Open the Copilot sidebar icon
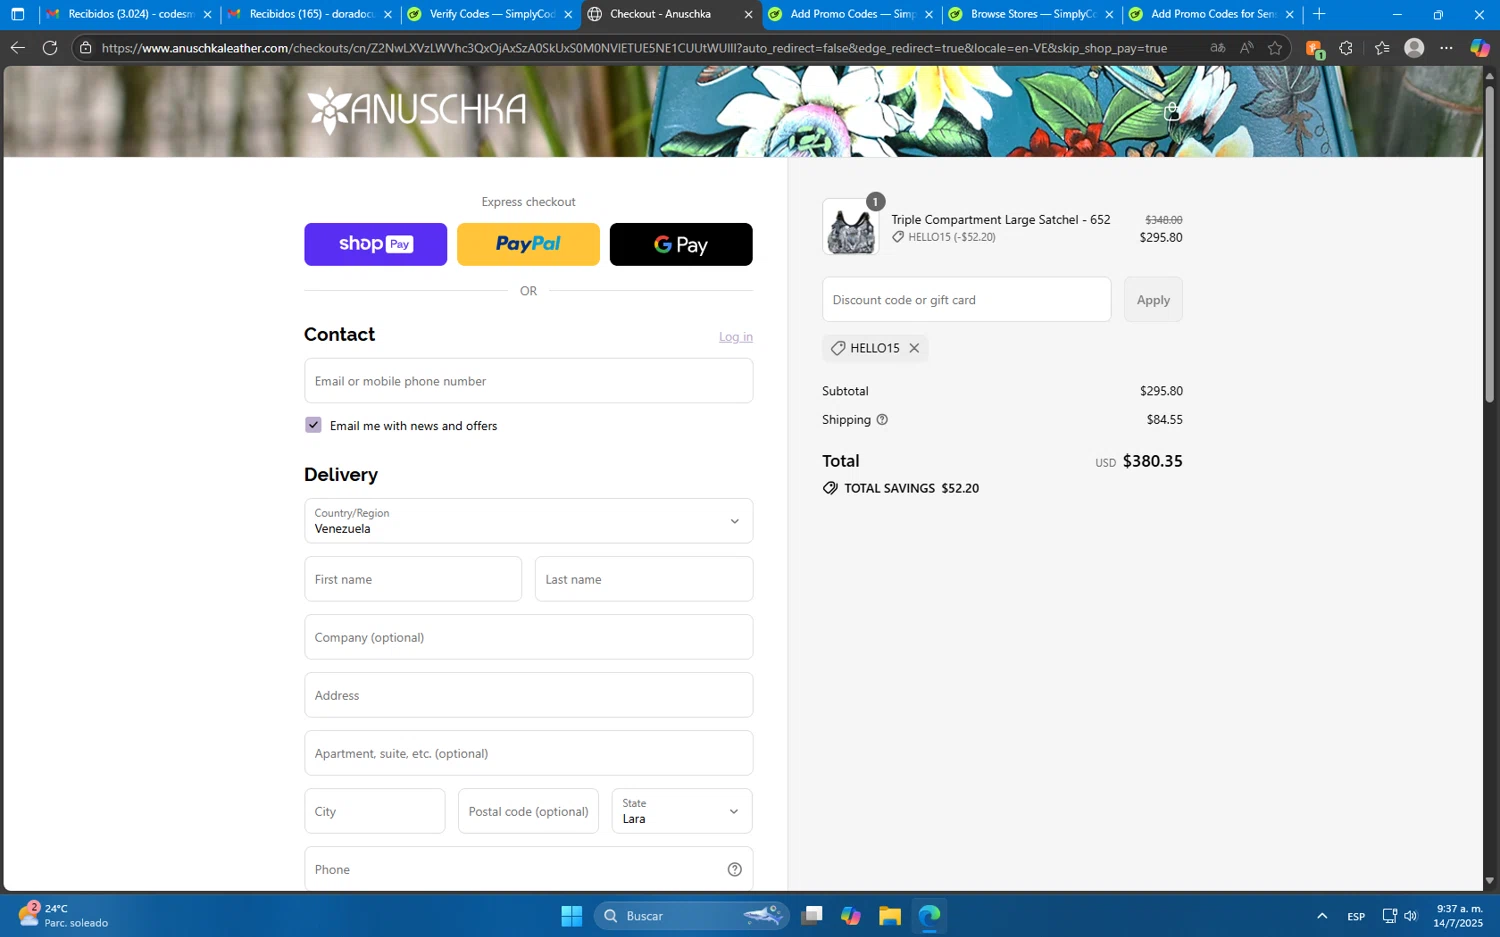Screen dimensions: 1500x937 tap(1480, 48)
